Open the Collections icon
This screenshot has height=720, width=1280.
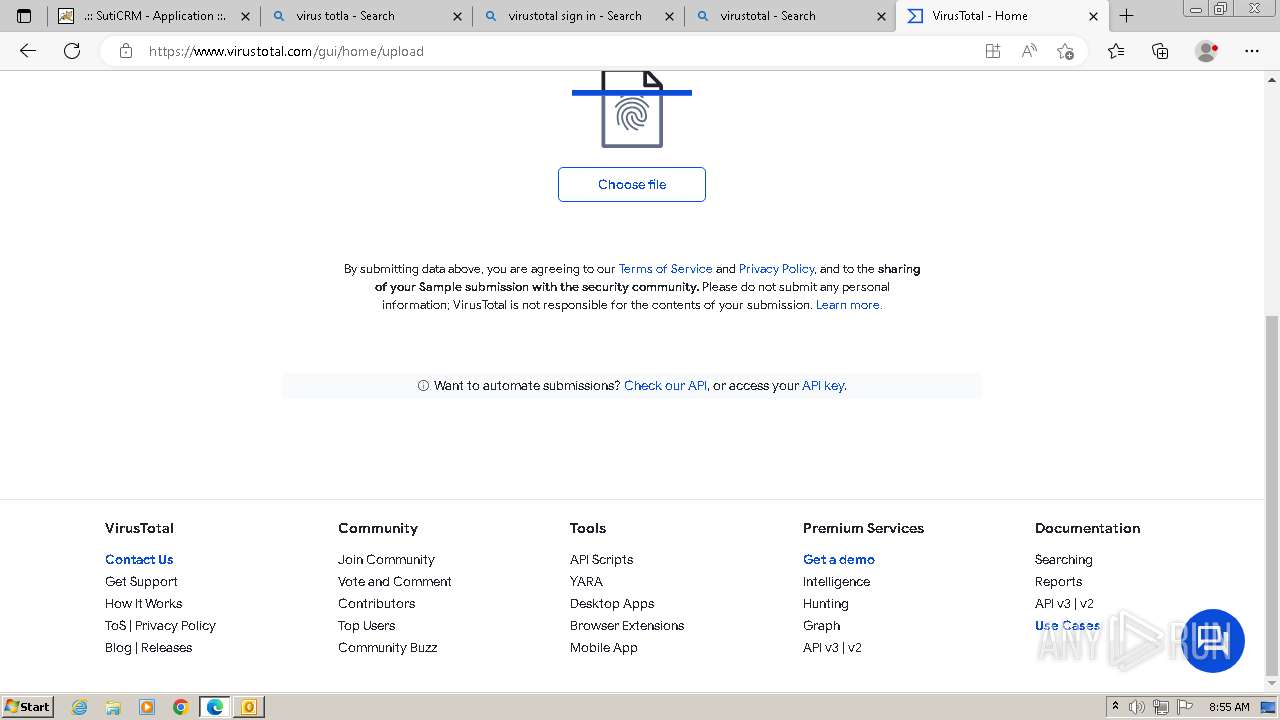click(1160, 51)
